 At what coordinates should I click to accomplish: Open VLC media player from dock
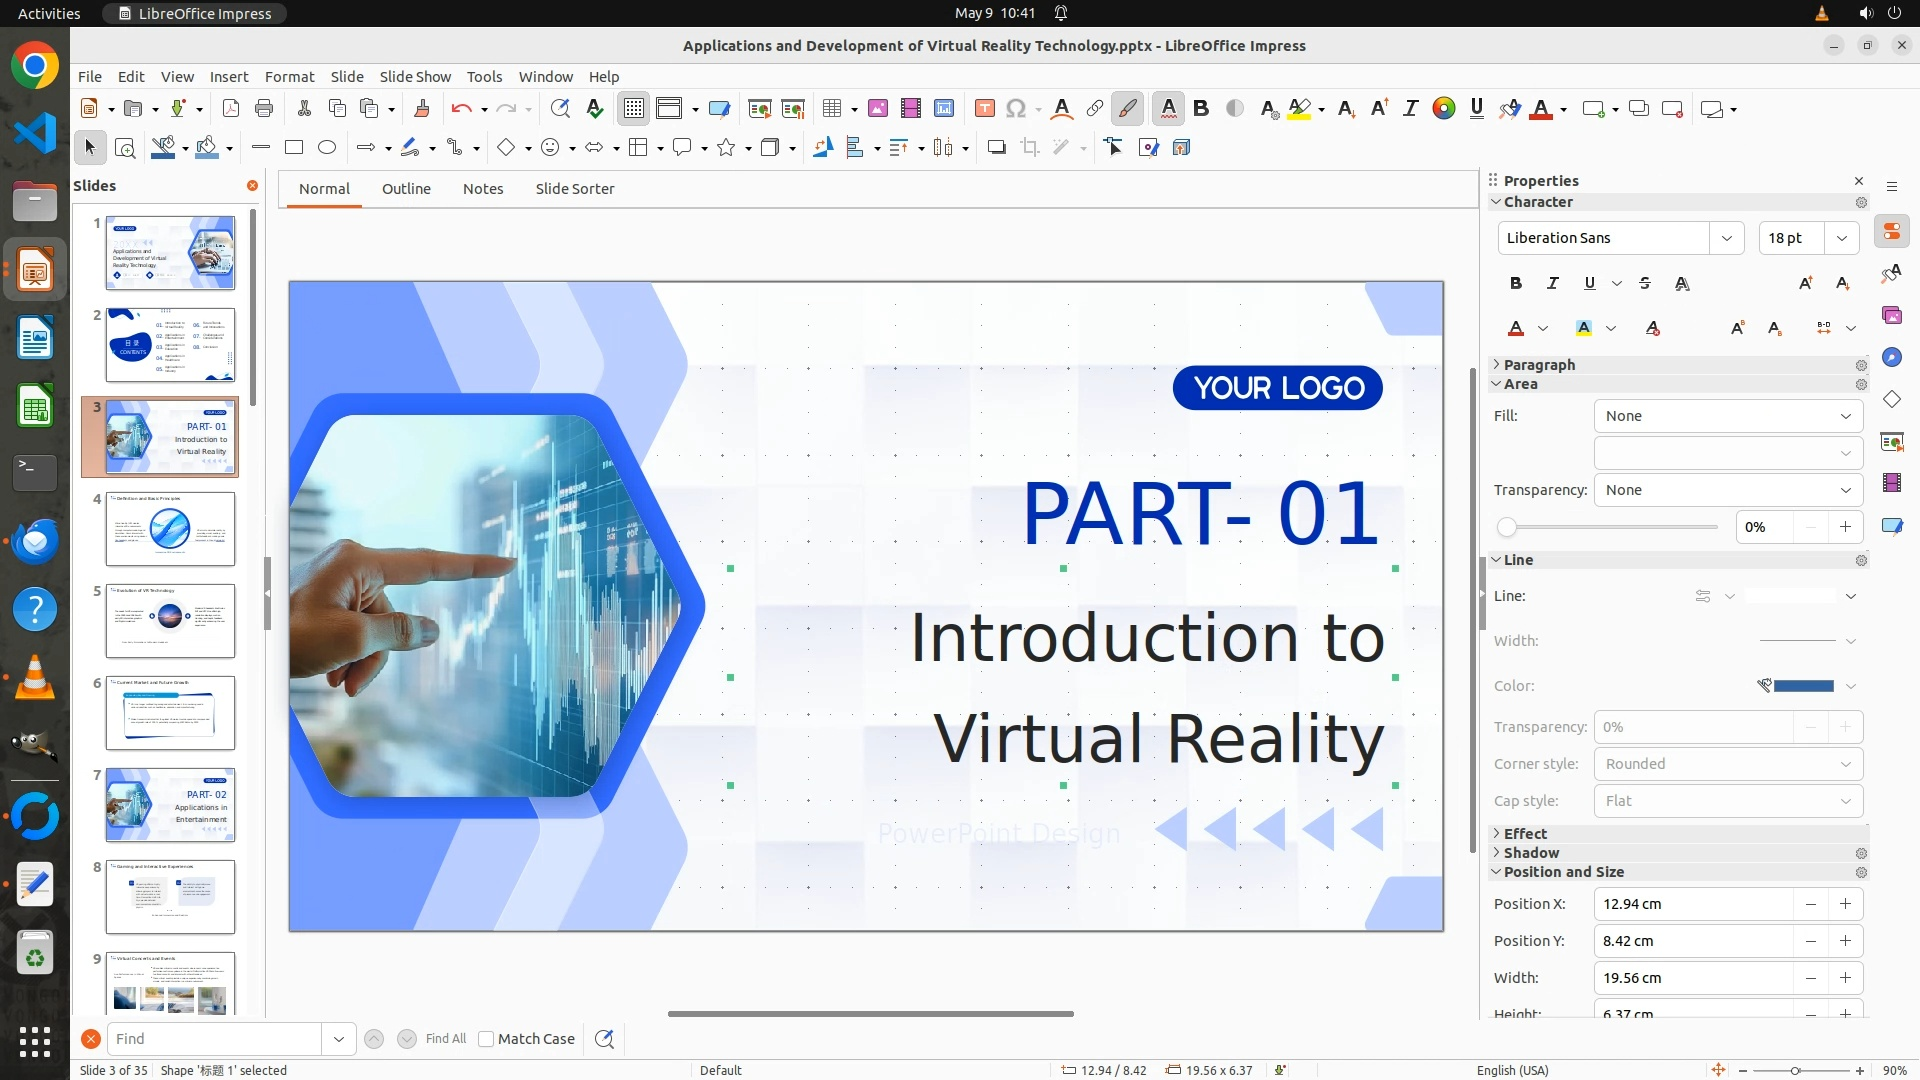(35, 678)
